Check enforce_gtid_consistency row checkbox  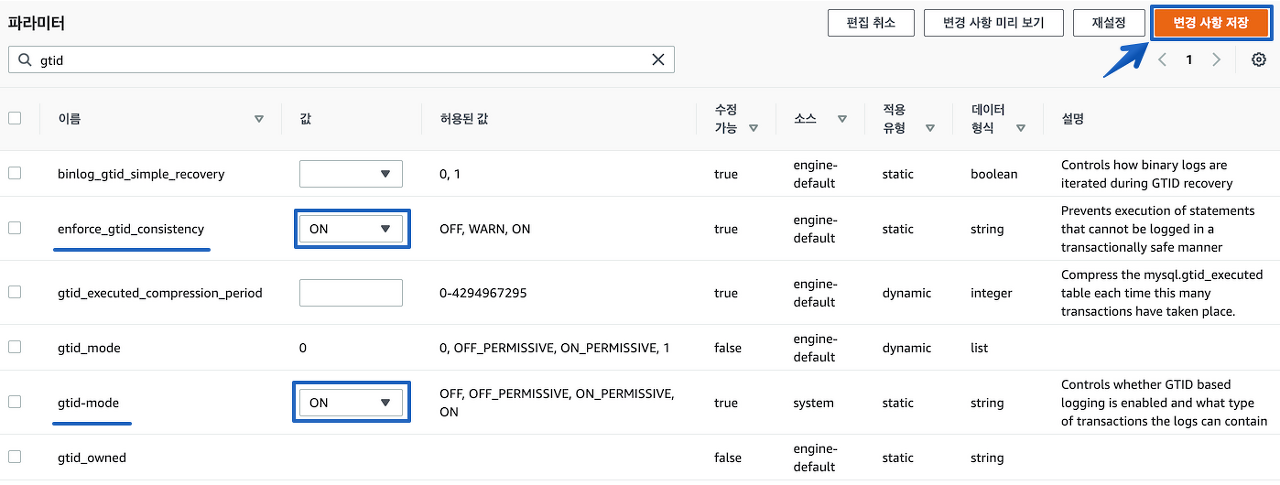point(14,228)
